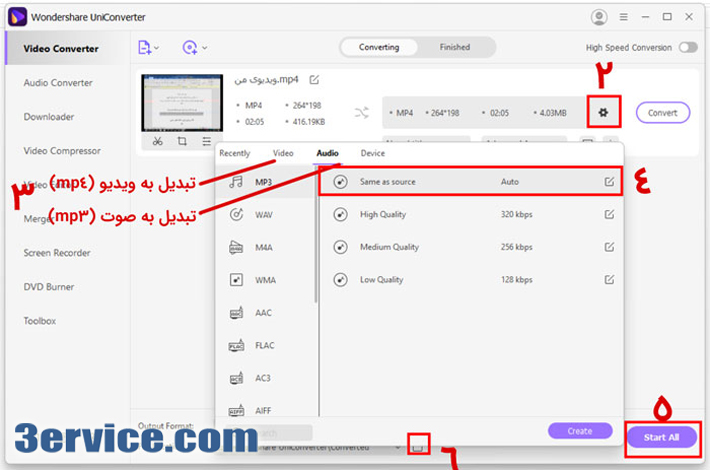
Task: Edit the Same as source preset
Action: [609, 182]
